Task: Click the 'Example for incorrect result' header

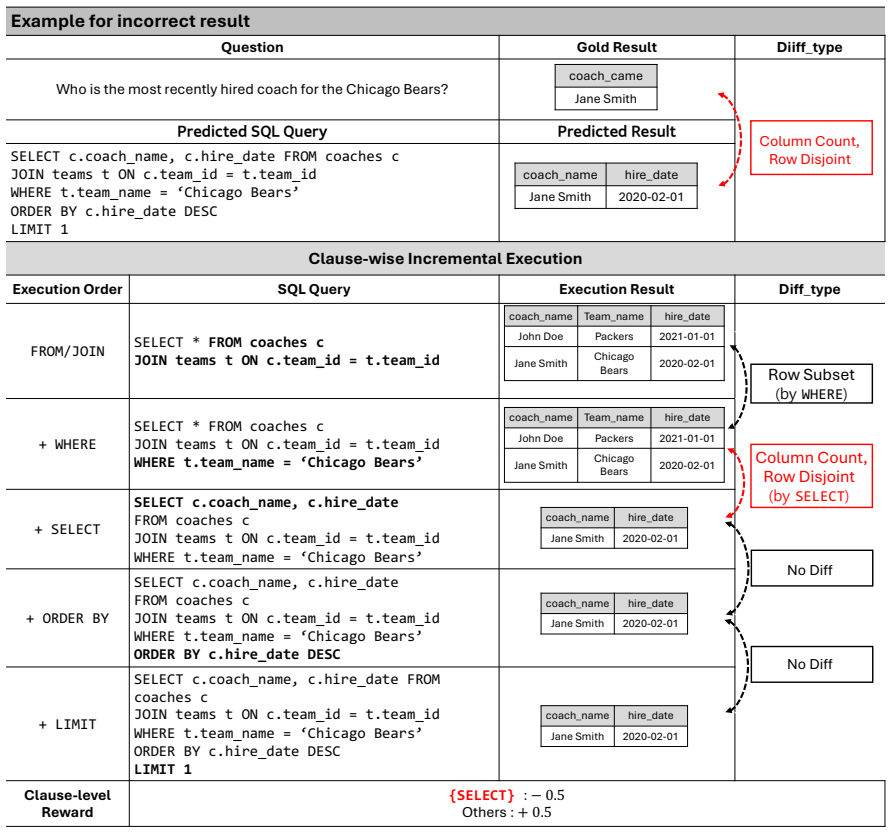Action: (x=130, y=21)
